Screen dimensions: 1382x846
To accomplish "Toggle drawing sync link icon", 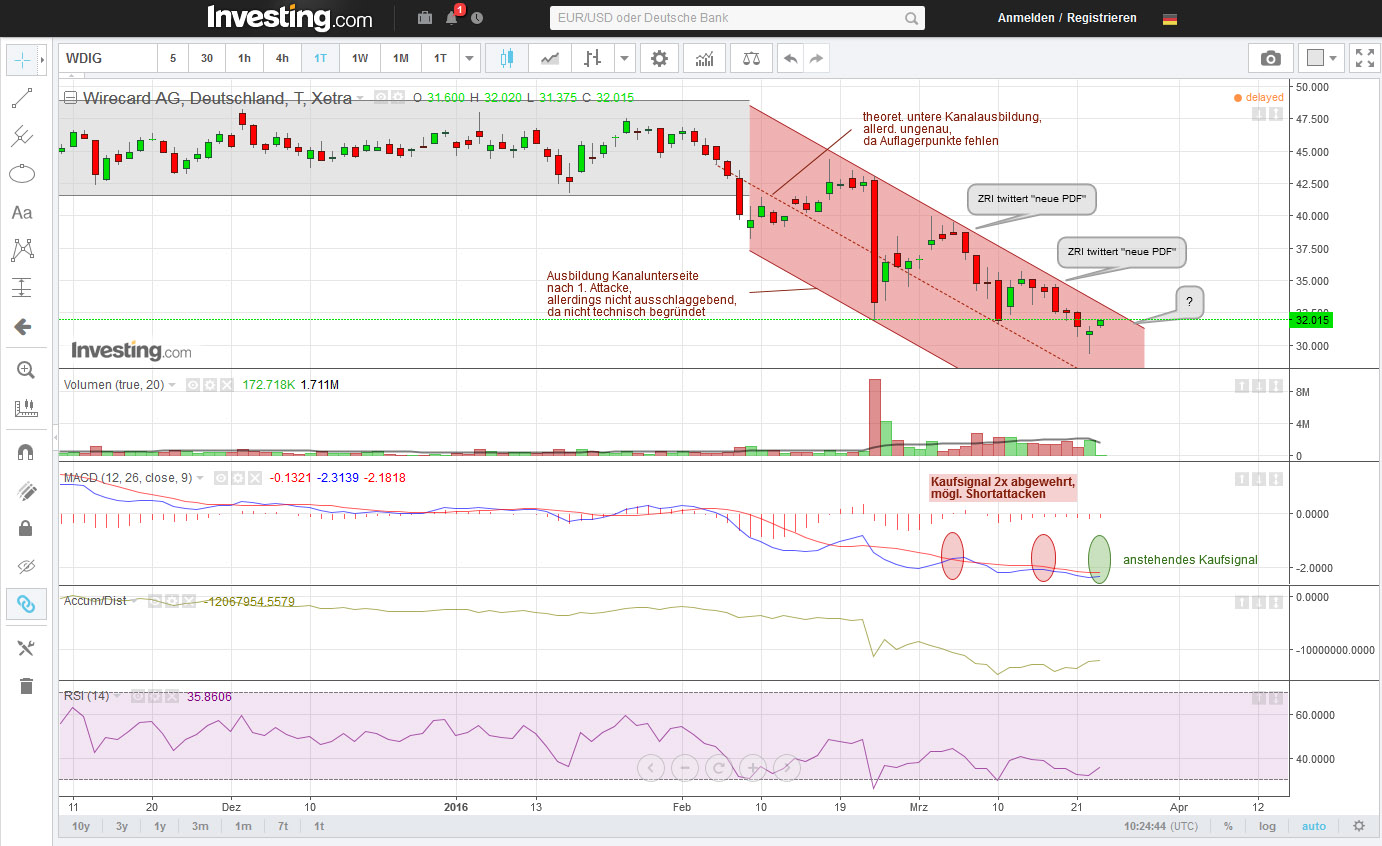I will click(26, 604).
